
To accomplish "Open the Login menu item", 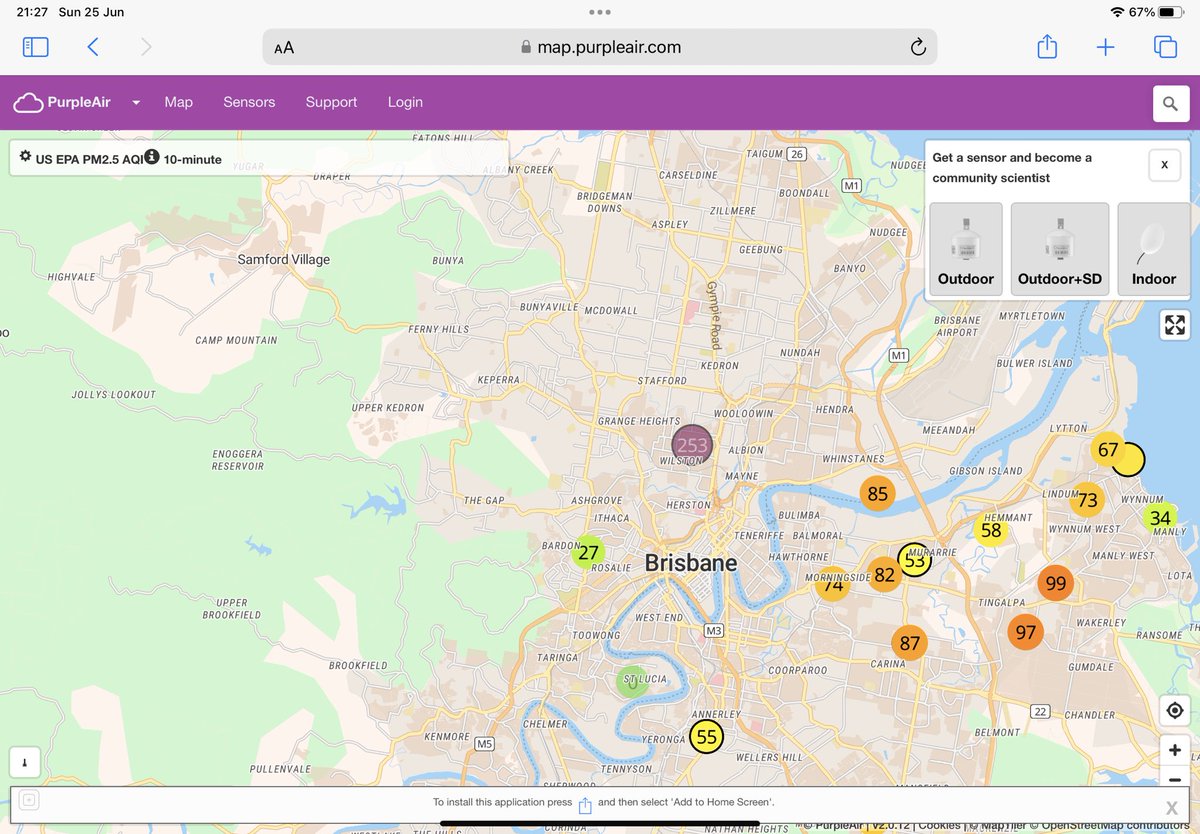I will [405, 102].
